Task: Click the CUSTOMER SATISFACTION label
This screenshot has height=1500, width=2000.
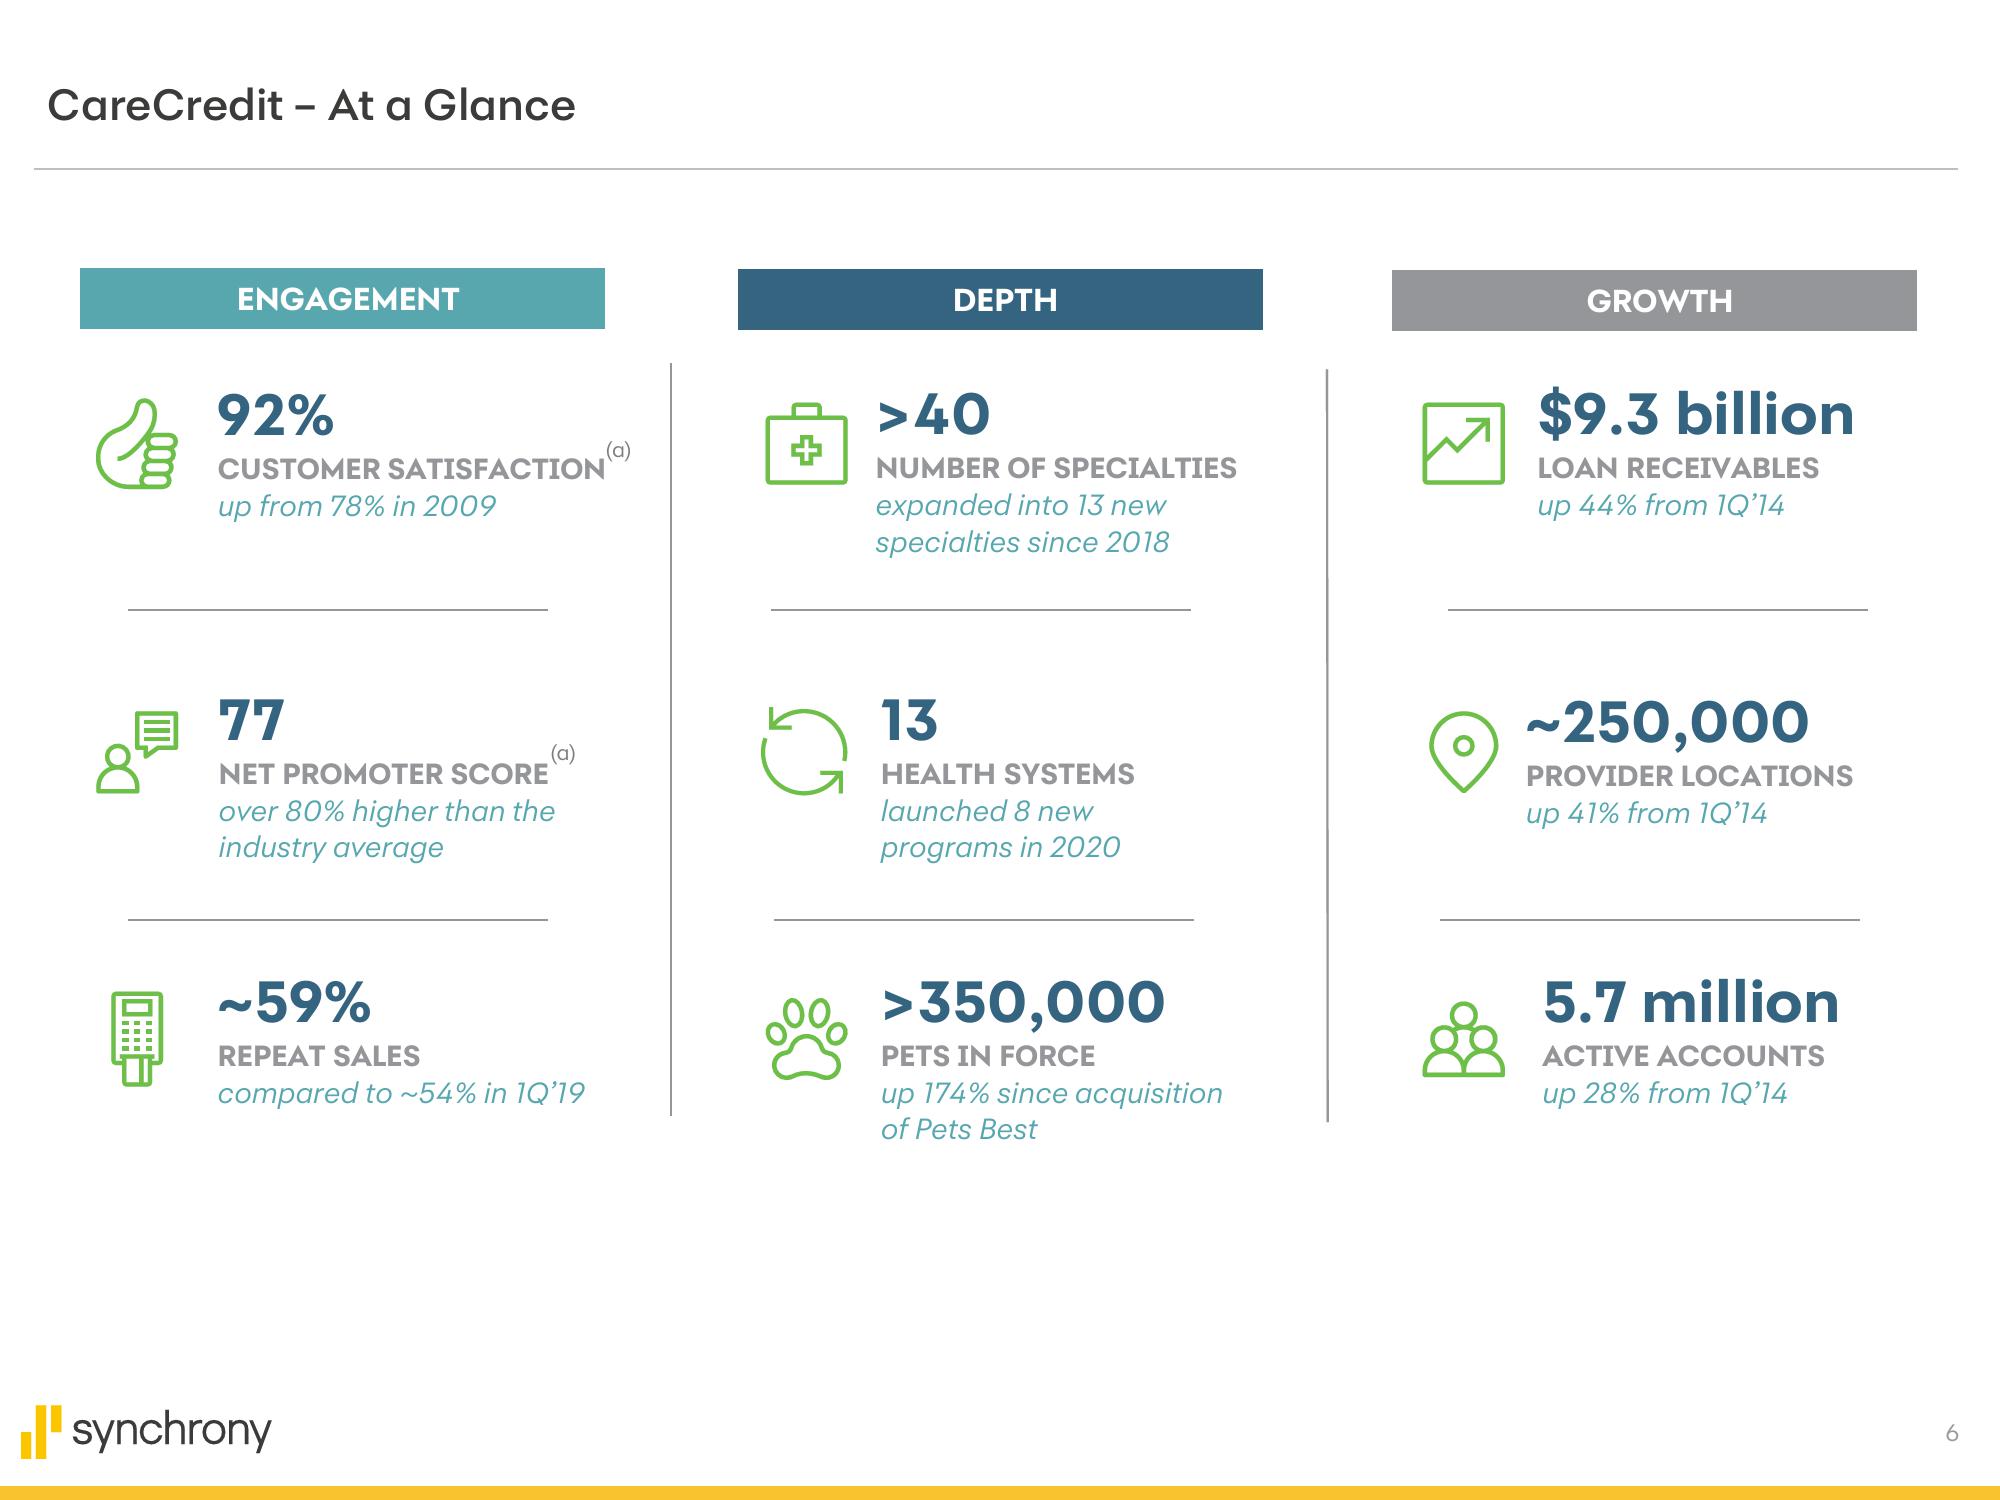Action: (411, 469)
